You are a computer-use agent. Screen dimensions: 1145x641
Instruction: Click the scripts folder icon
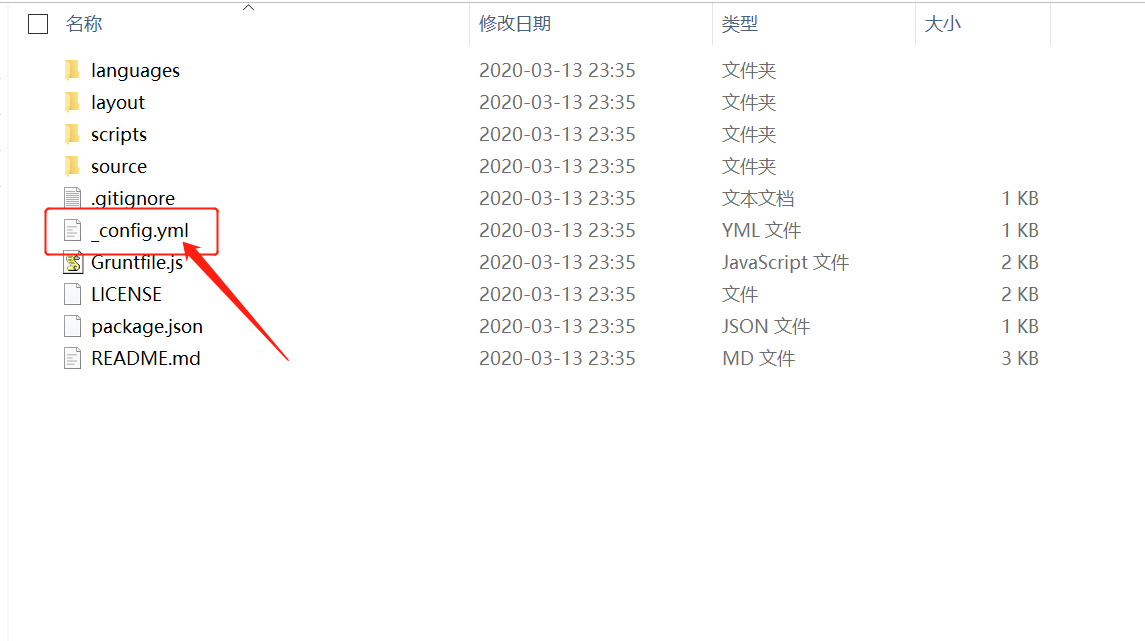72,134
